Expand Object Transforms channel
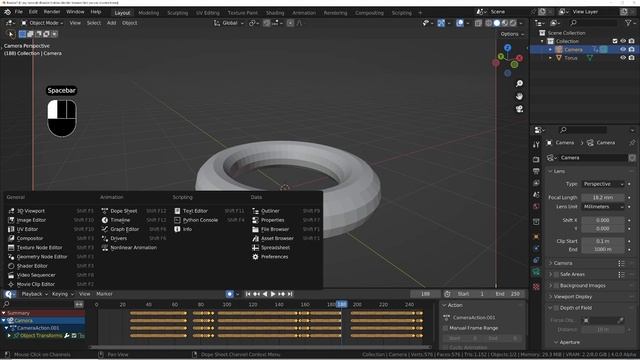 9,336
